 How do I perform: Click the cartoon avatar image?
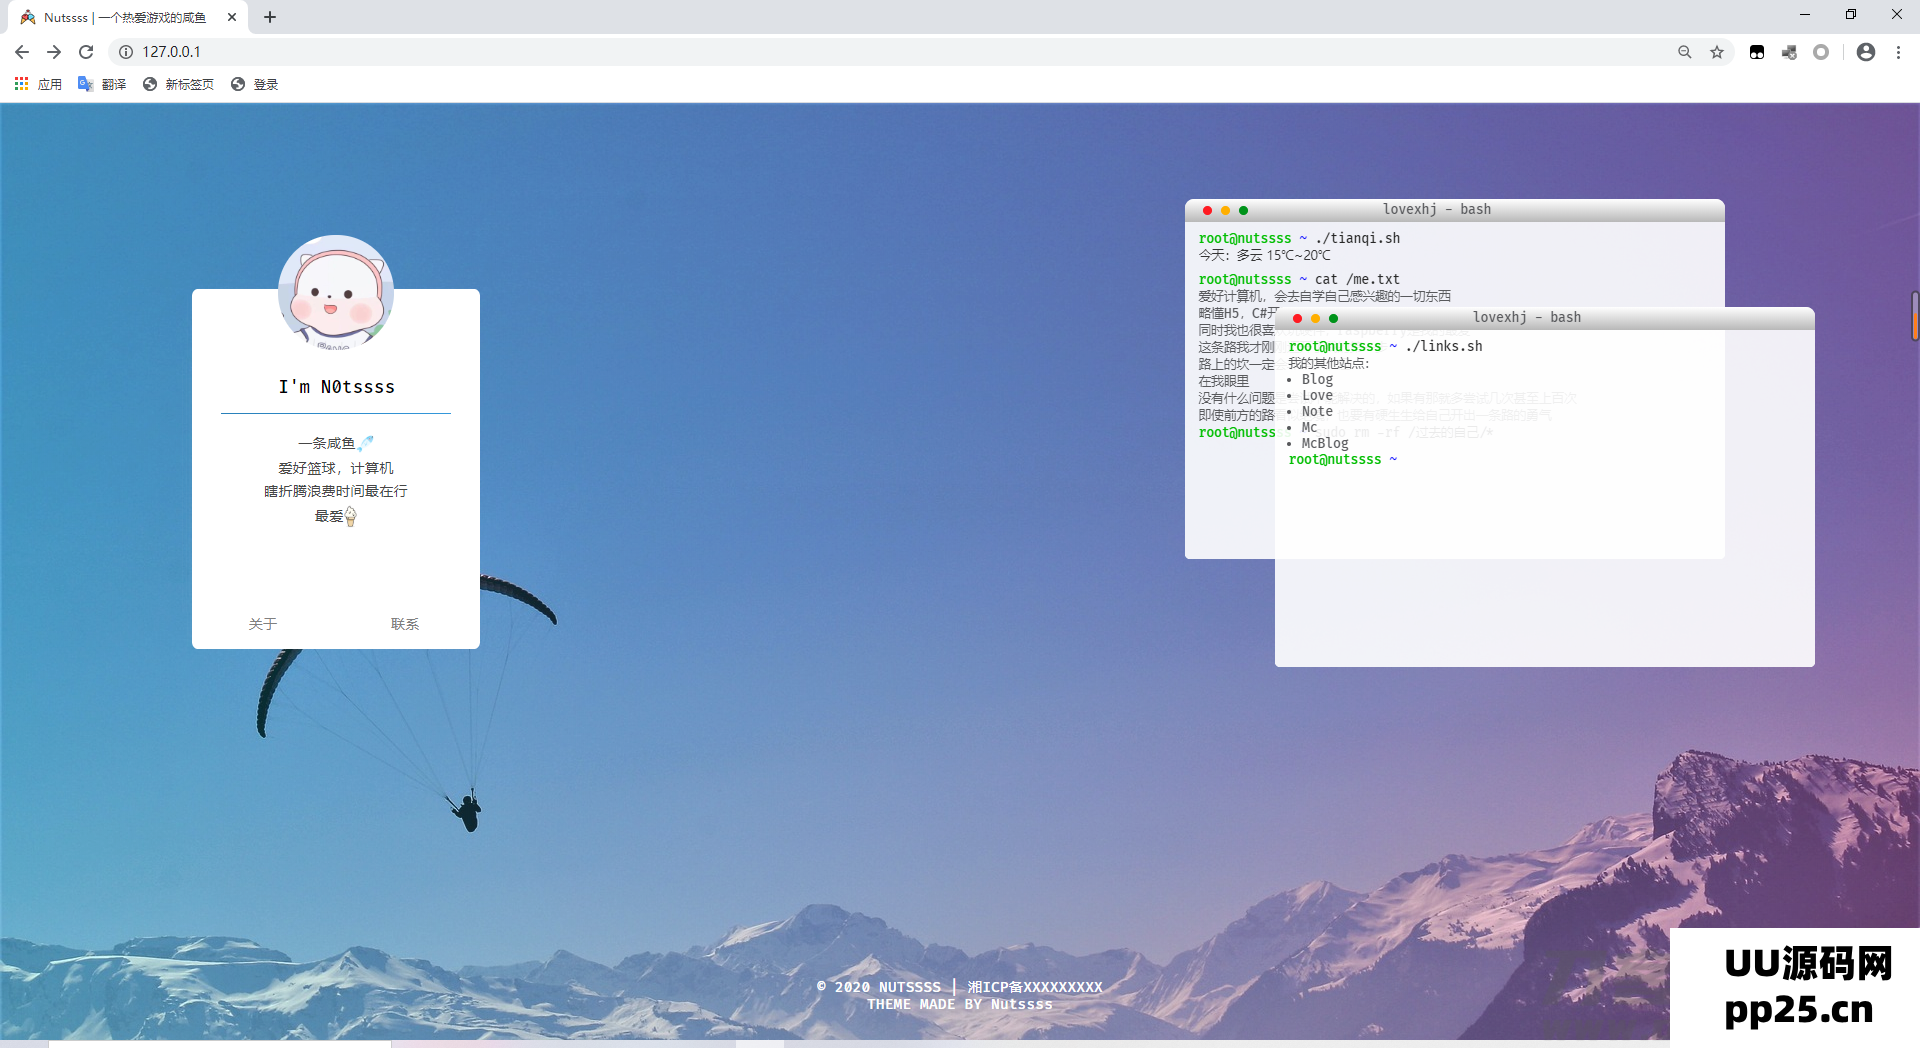pos(336,292)
